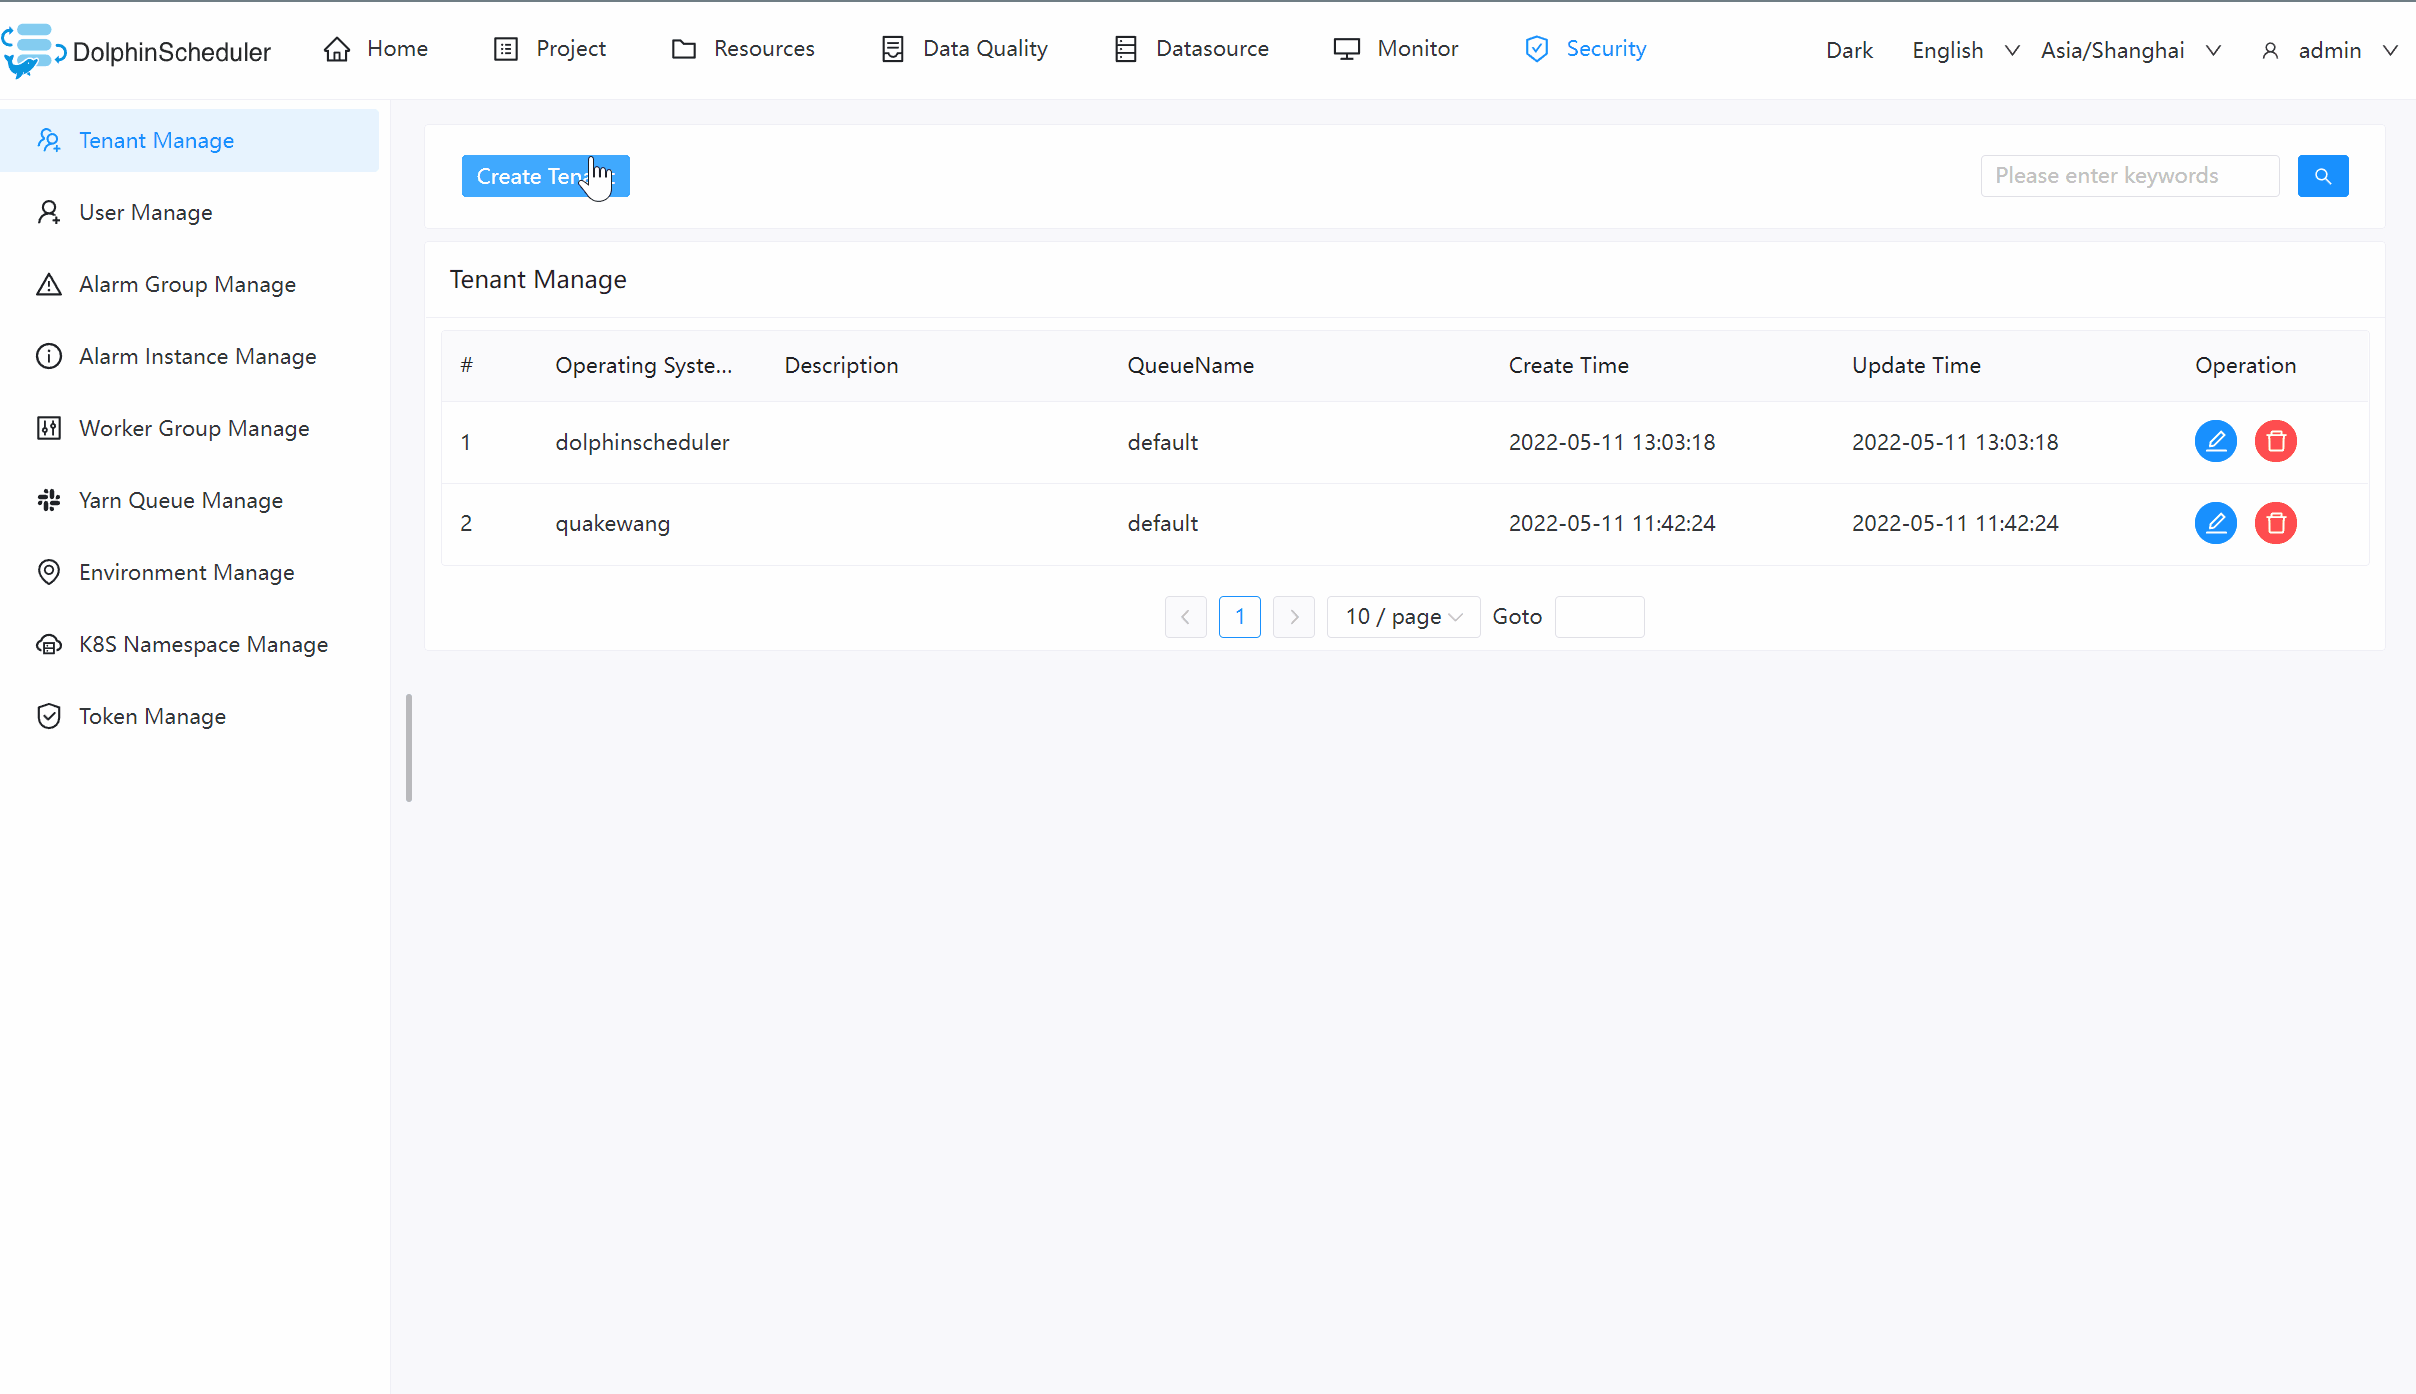Viewport: 2416px width, 1394px height.
Task: Click the keywords search input field
Action: [x=2128, y=175]
